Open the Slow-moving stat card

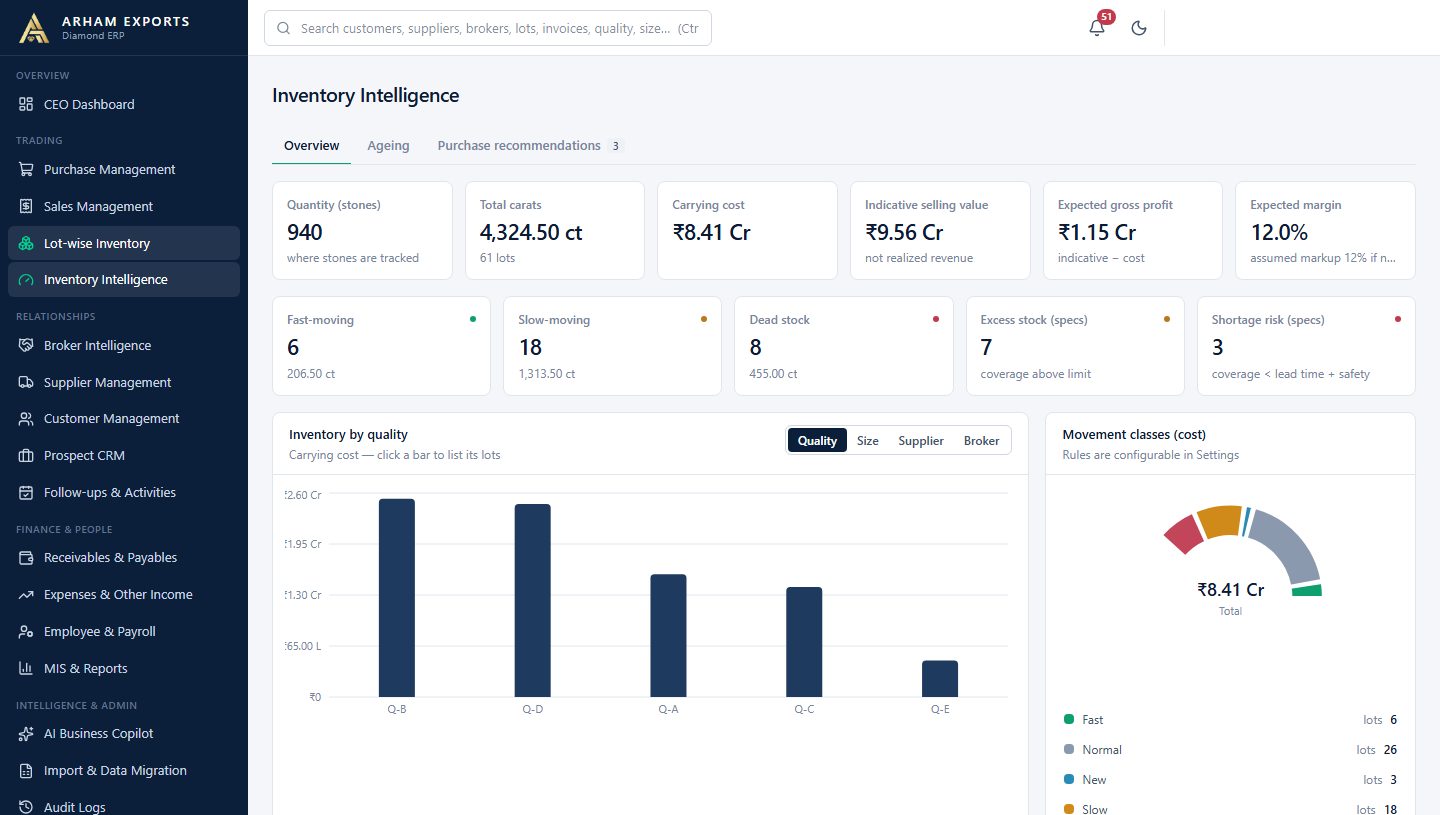pyautogui.click(x=612, y=346)
